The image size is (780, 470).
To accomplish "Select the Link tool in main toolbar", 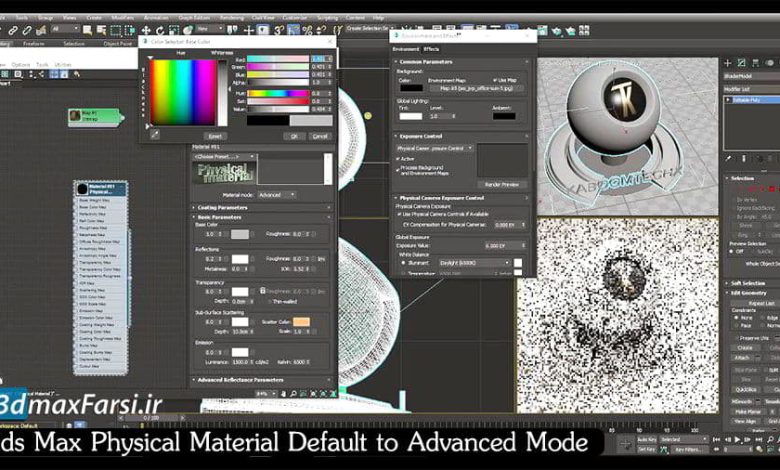I will pos(13,30).
